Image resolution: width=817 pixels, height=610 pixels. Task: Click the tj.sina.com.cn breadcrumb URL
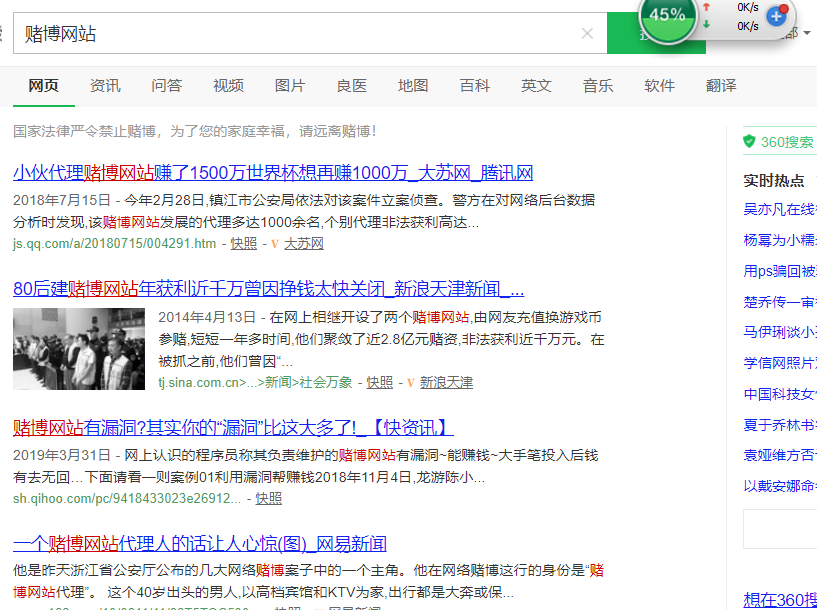point(255,382)
